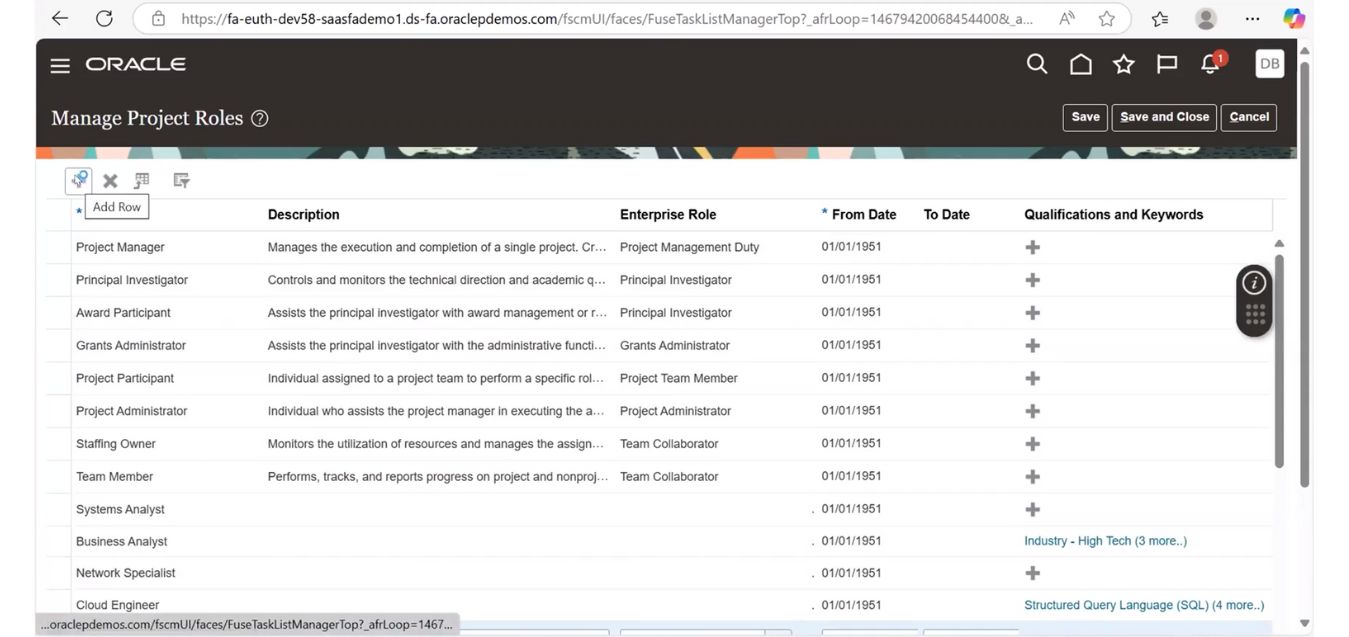The width and height of the screenshot is (1349, 637).
Task: Open the Query by Example filter icon
Action: (x=180, y=180)
